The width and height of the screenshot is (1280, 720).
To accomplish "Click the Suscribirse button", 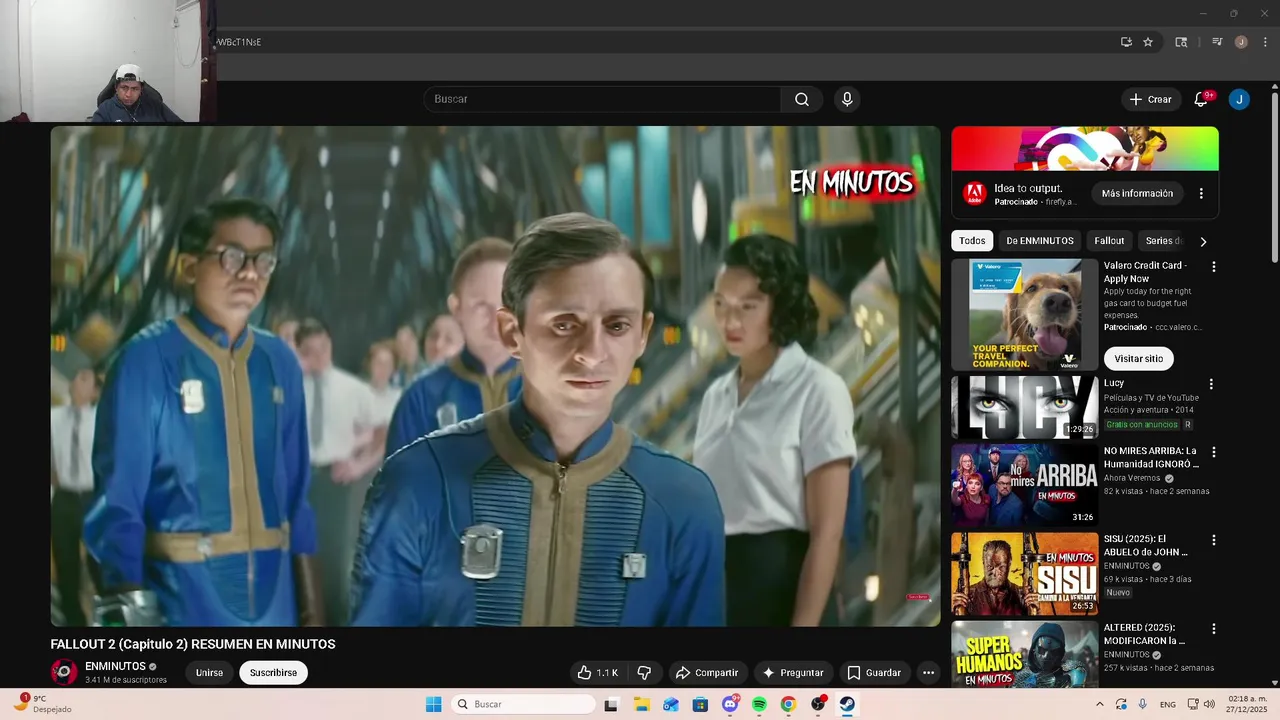I will 273,673.
